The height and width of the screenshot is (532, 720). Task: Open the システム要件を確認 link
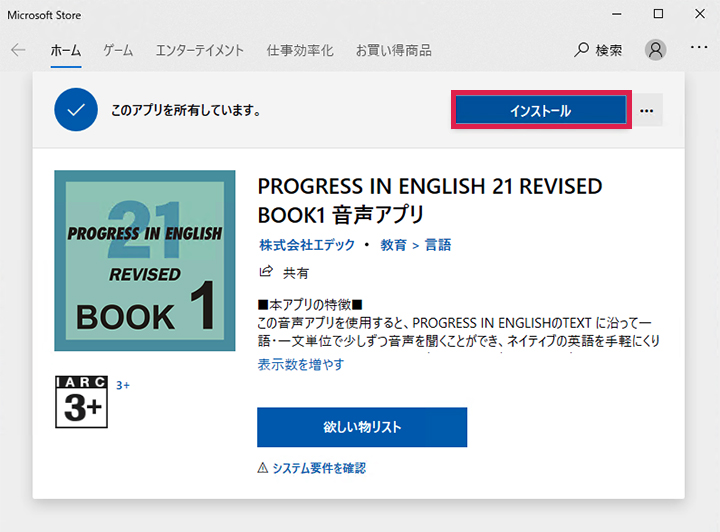[319, 468]
